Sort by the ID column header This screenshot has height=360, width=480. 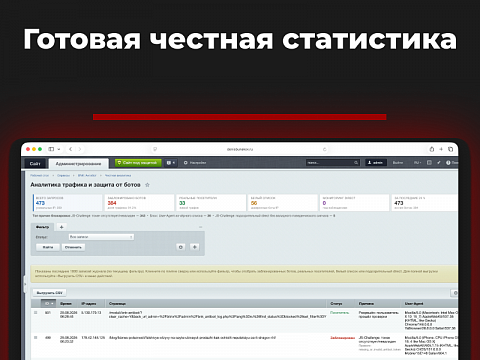click(x=49, y=304)
